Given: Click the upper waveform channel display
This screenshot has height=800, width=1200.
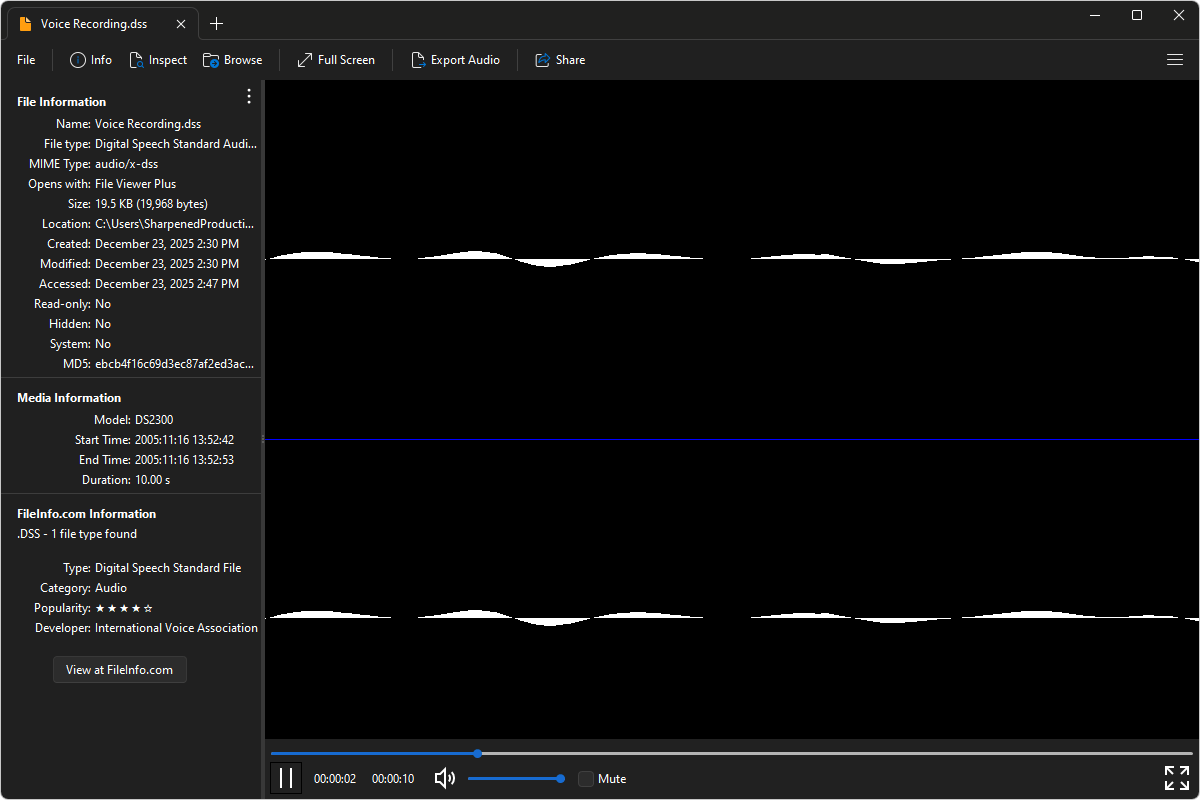Looking at the screenshot, I should point(731,259).
